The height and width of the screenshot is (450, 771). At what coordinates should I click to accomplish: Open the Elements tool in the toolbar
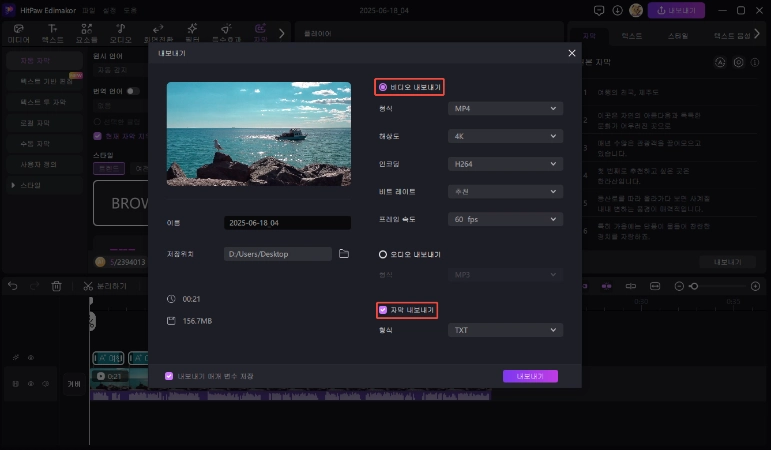pyautogui.click(x=87, y=33)
